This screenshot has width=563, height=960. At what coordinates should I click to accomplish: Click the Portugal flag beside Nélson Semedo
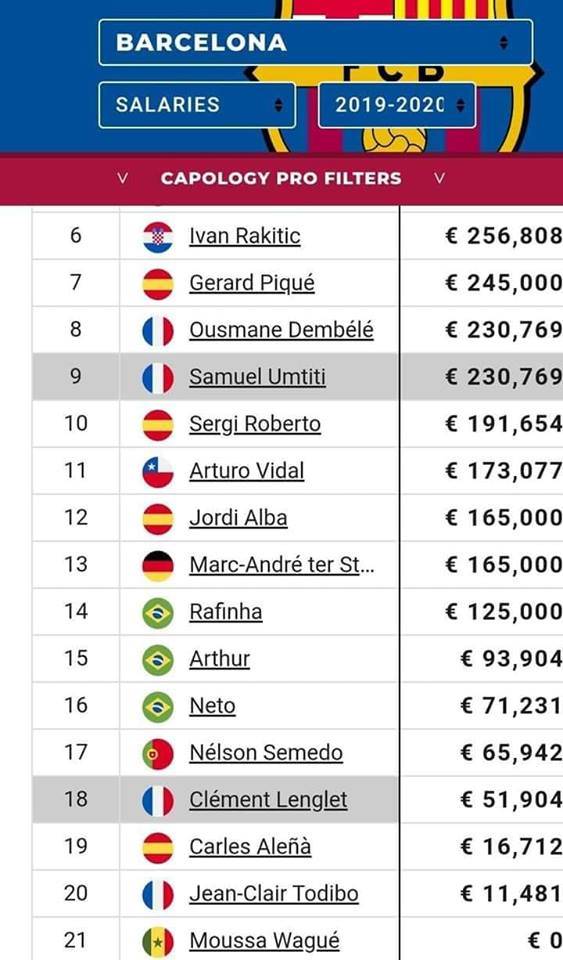click(158, 754)
